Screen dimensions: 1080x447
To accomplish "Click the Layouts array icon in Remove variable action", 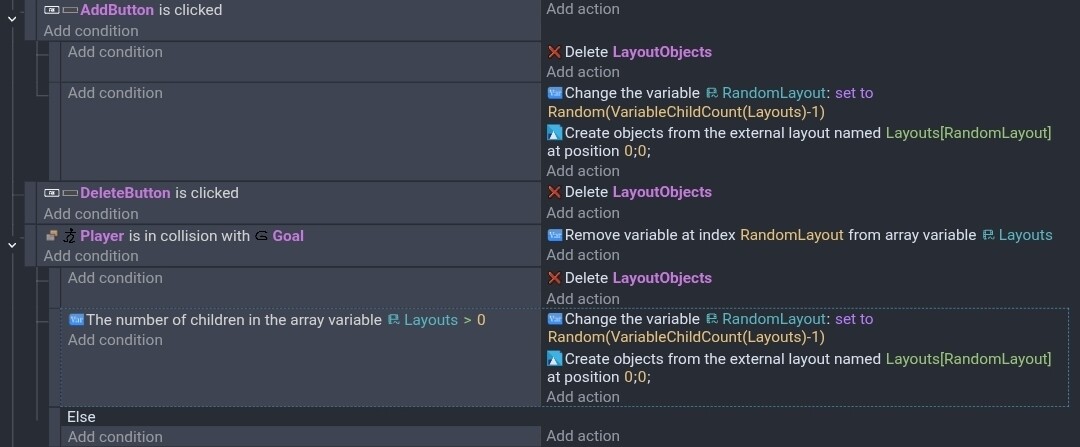I will point(990,235).
